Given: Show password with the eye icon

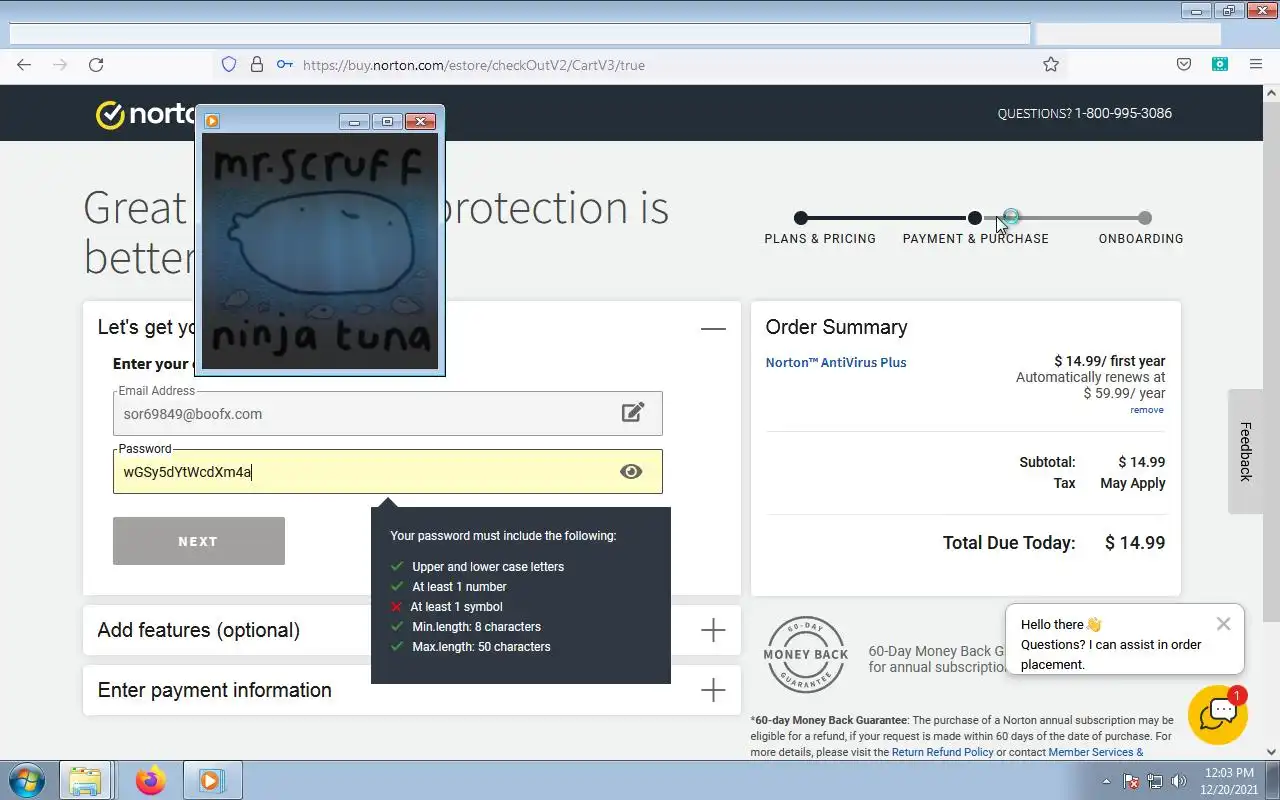Looking at the screenshot, I should coord(631,472).
